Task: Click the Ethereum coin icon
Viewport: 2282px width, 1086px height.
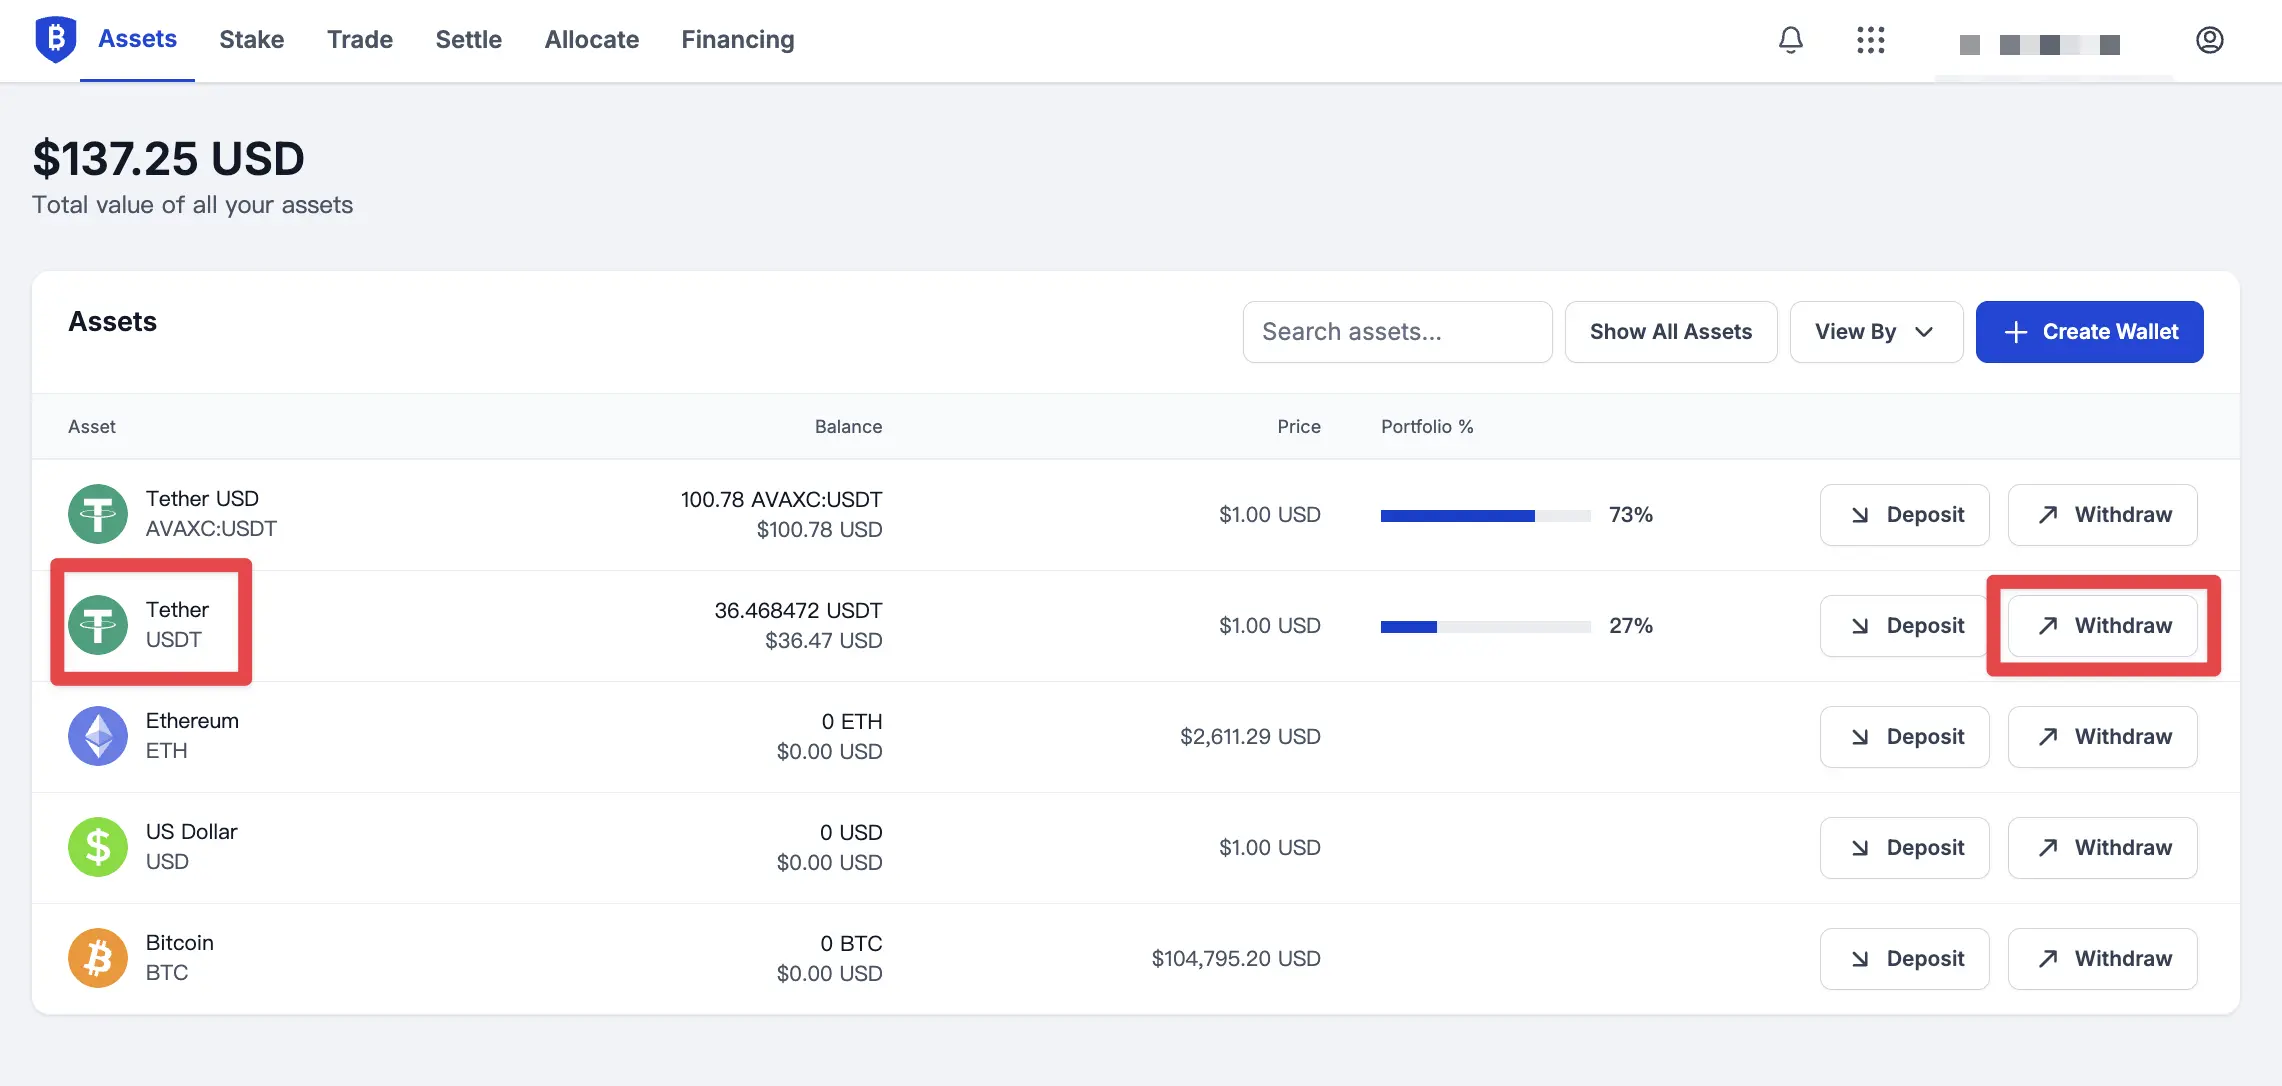Action: point(98,736)
